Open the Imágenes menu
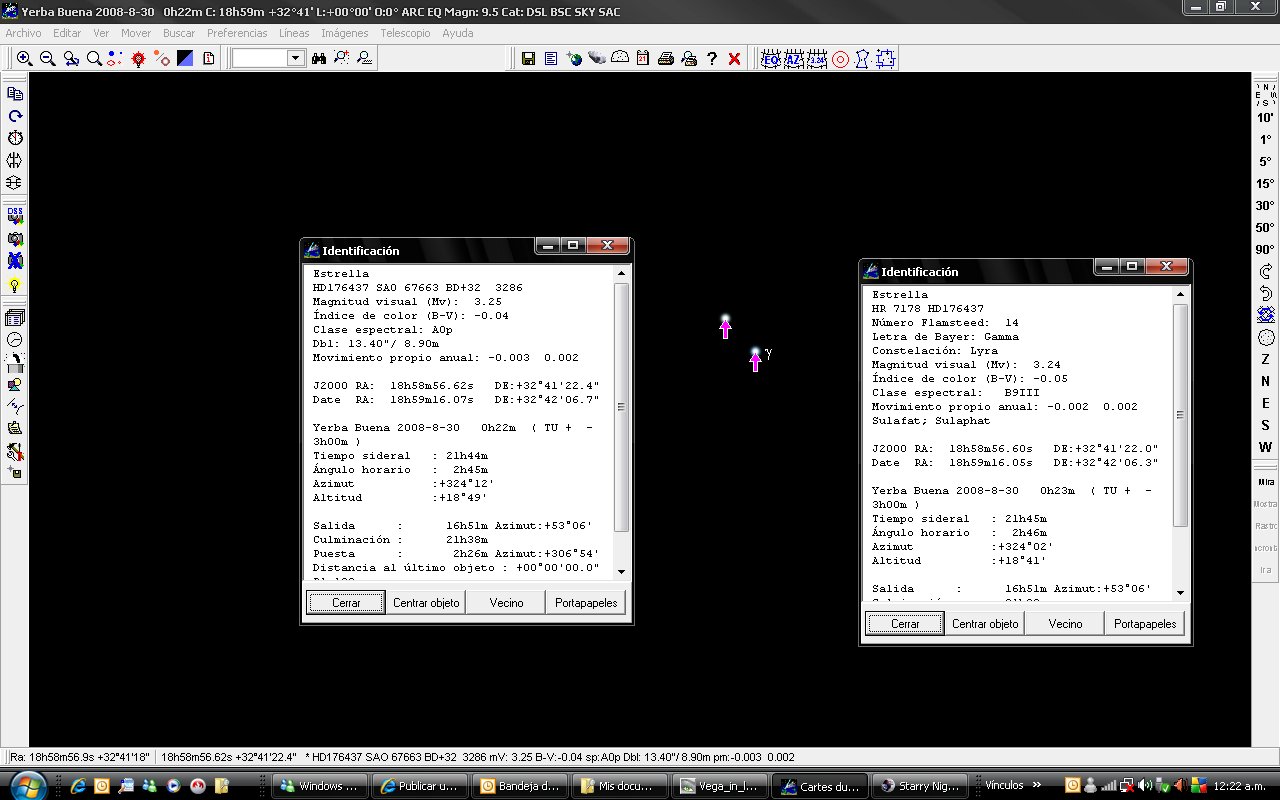The width and height of the screenshot is (1280, 800). click(344, 33)
